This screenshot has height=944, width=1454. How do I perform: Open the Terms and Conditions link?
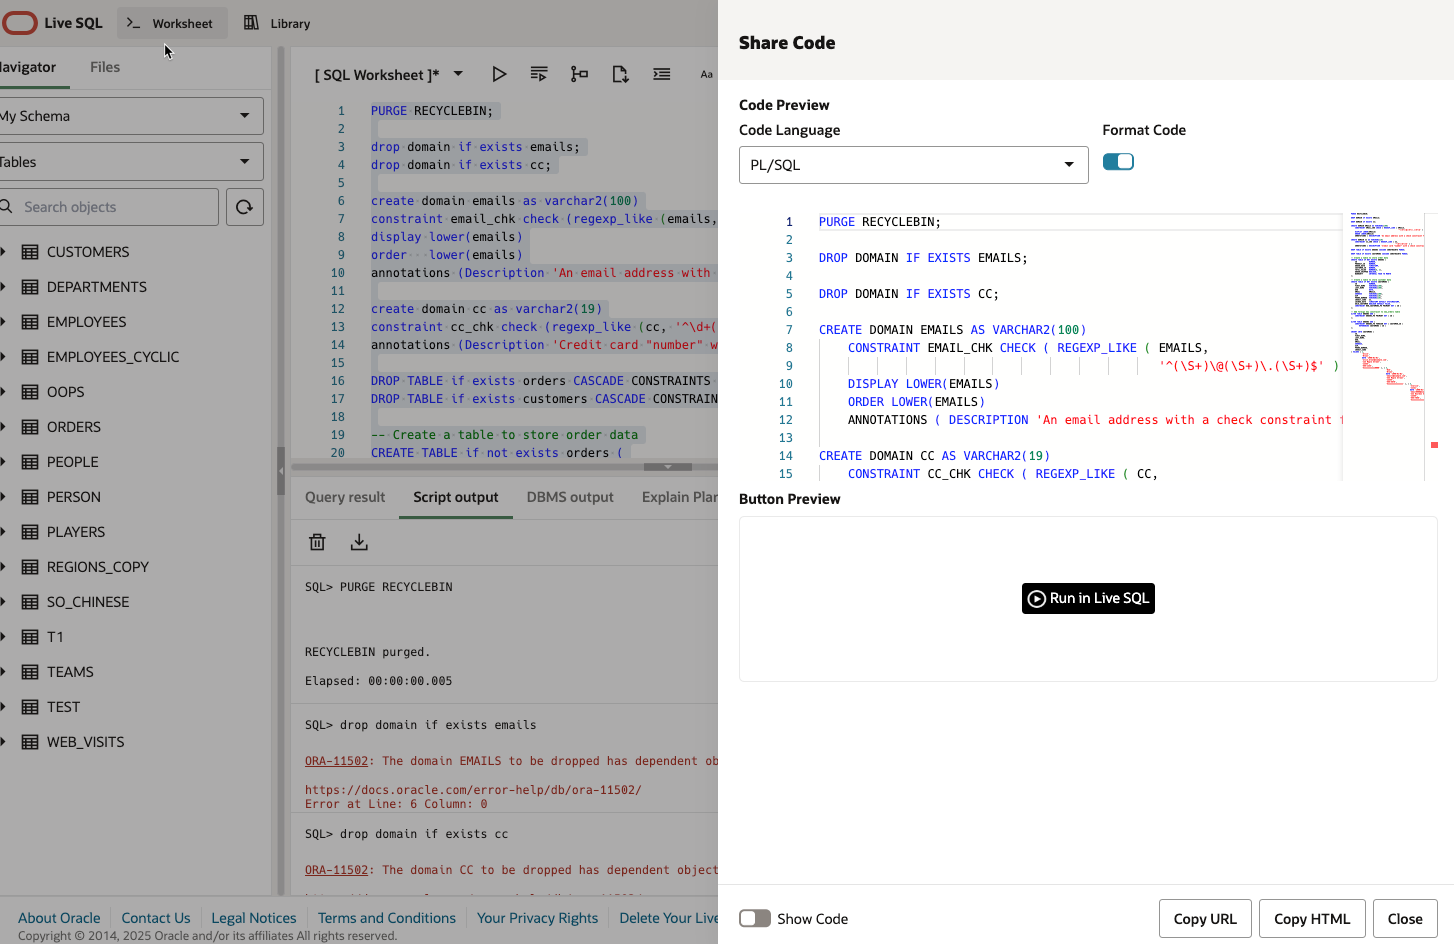click(387, 918)
